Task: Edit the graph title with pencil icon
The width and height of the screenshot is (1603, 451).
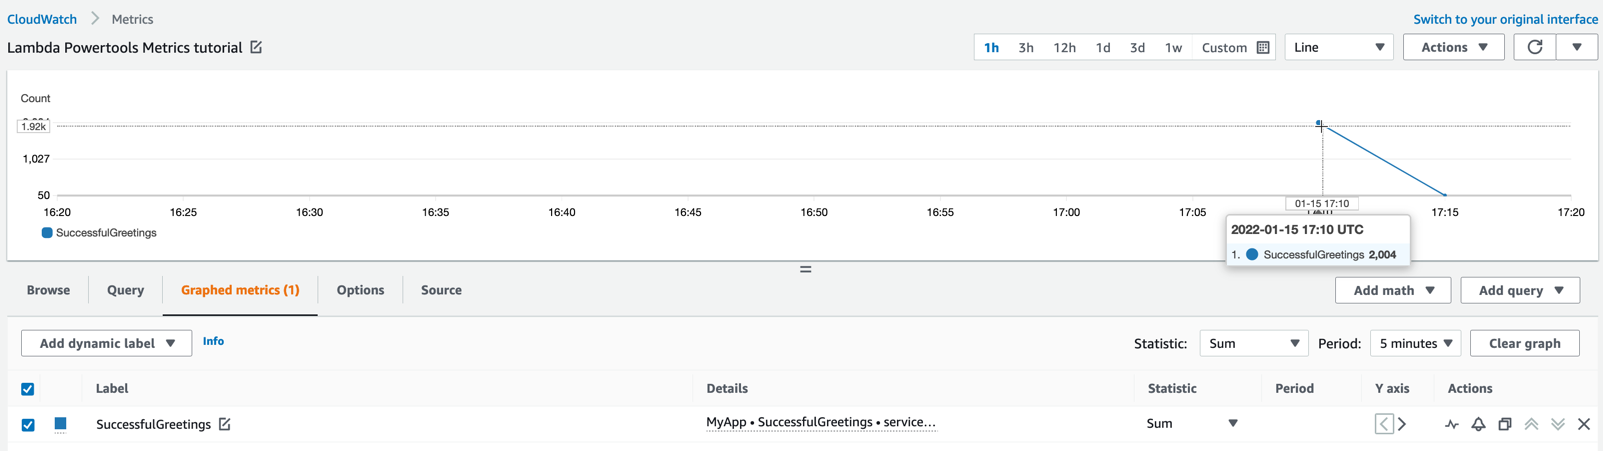Action: (256, 47)
